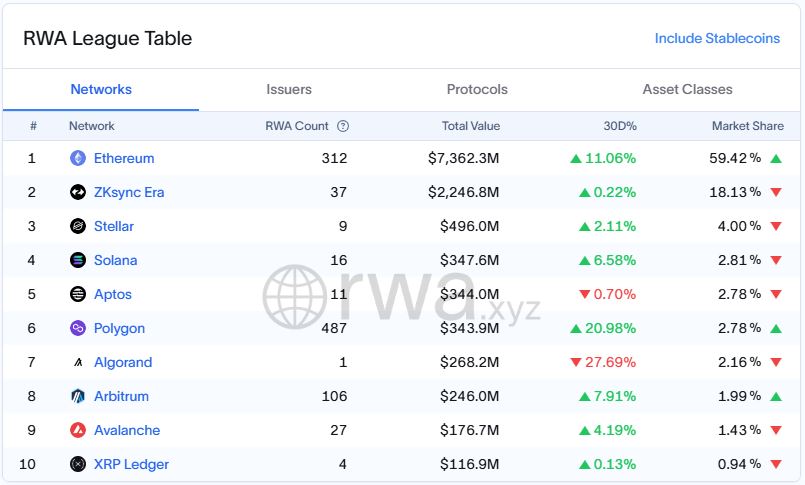Click the Solana logo icon

tap(78, 260)
